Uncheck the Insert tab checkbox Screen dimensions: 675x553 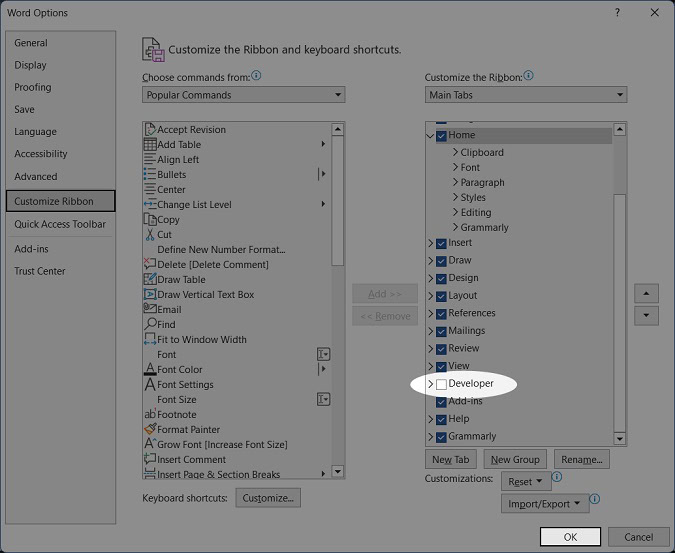click(x=441, y=244)
